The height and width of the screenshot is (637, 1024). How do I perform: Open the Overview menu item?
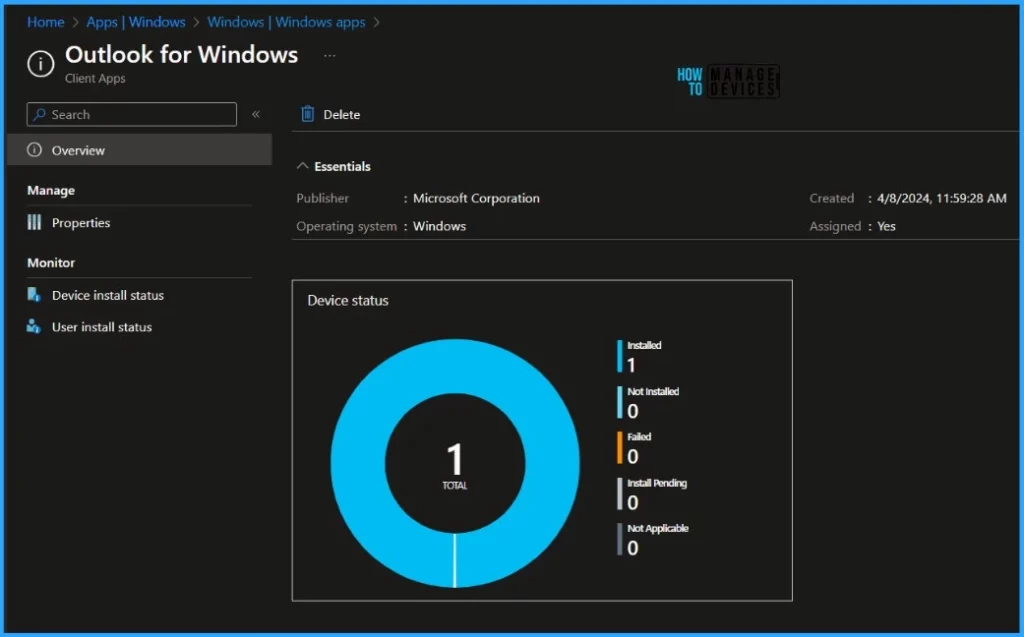click(140, 150)
